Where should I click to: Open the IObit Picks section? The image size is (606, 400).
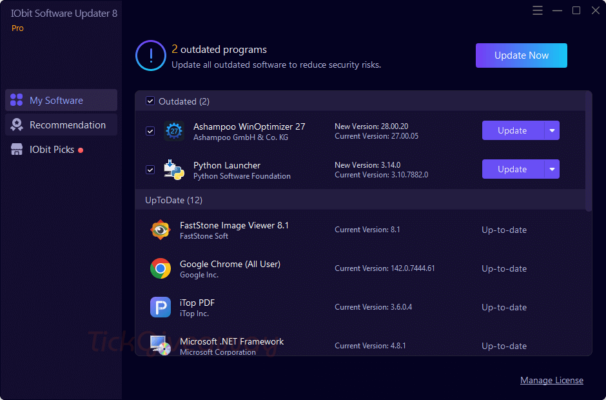(x=60, y=149)
